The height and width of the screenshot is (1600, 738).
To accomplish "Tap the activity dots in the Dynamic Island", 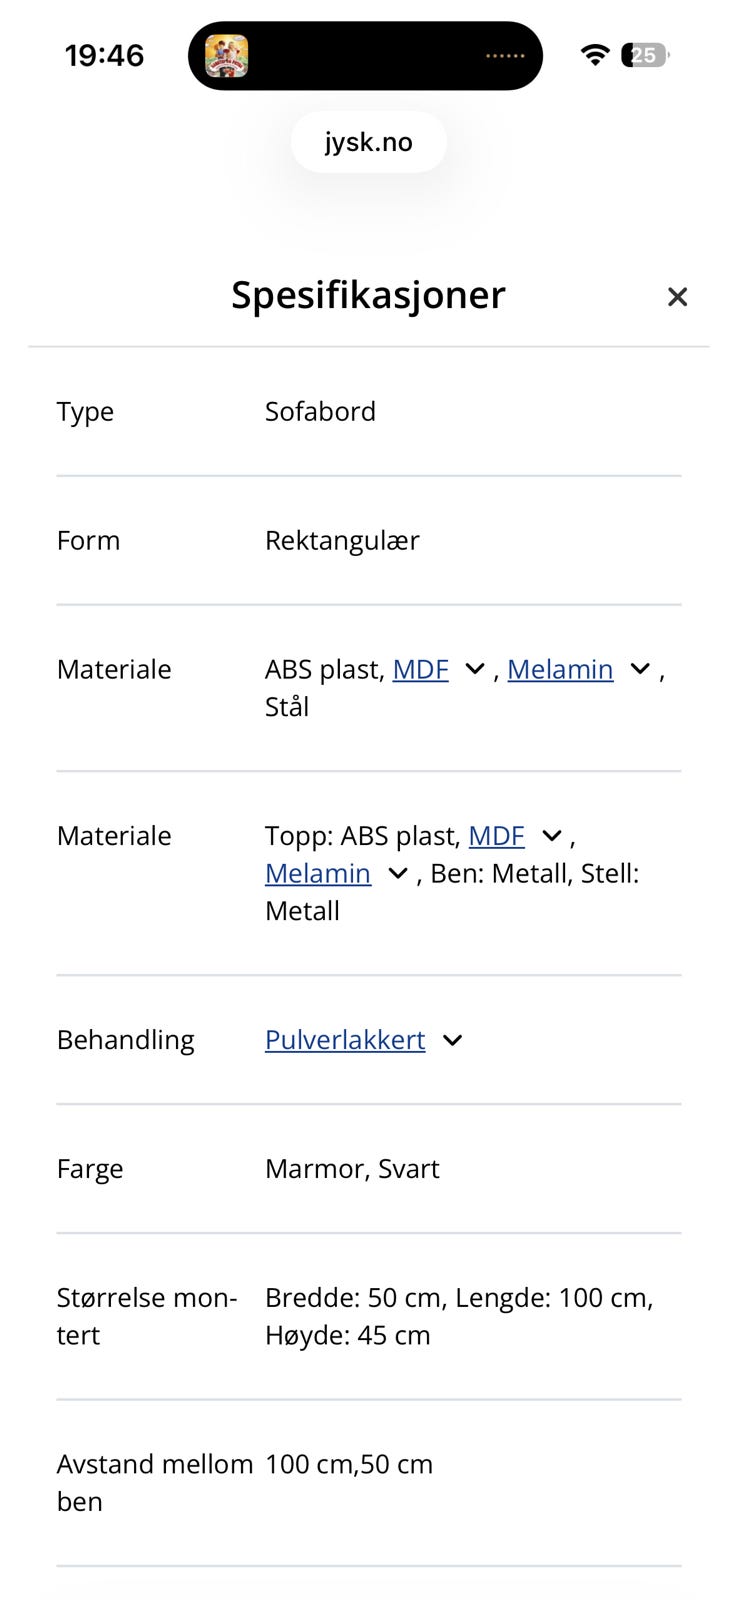I will (x=505, y=56).
